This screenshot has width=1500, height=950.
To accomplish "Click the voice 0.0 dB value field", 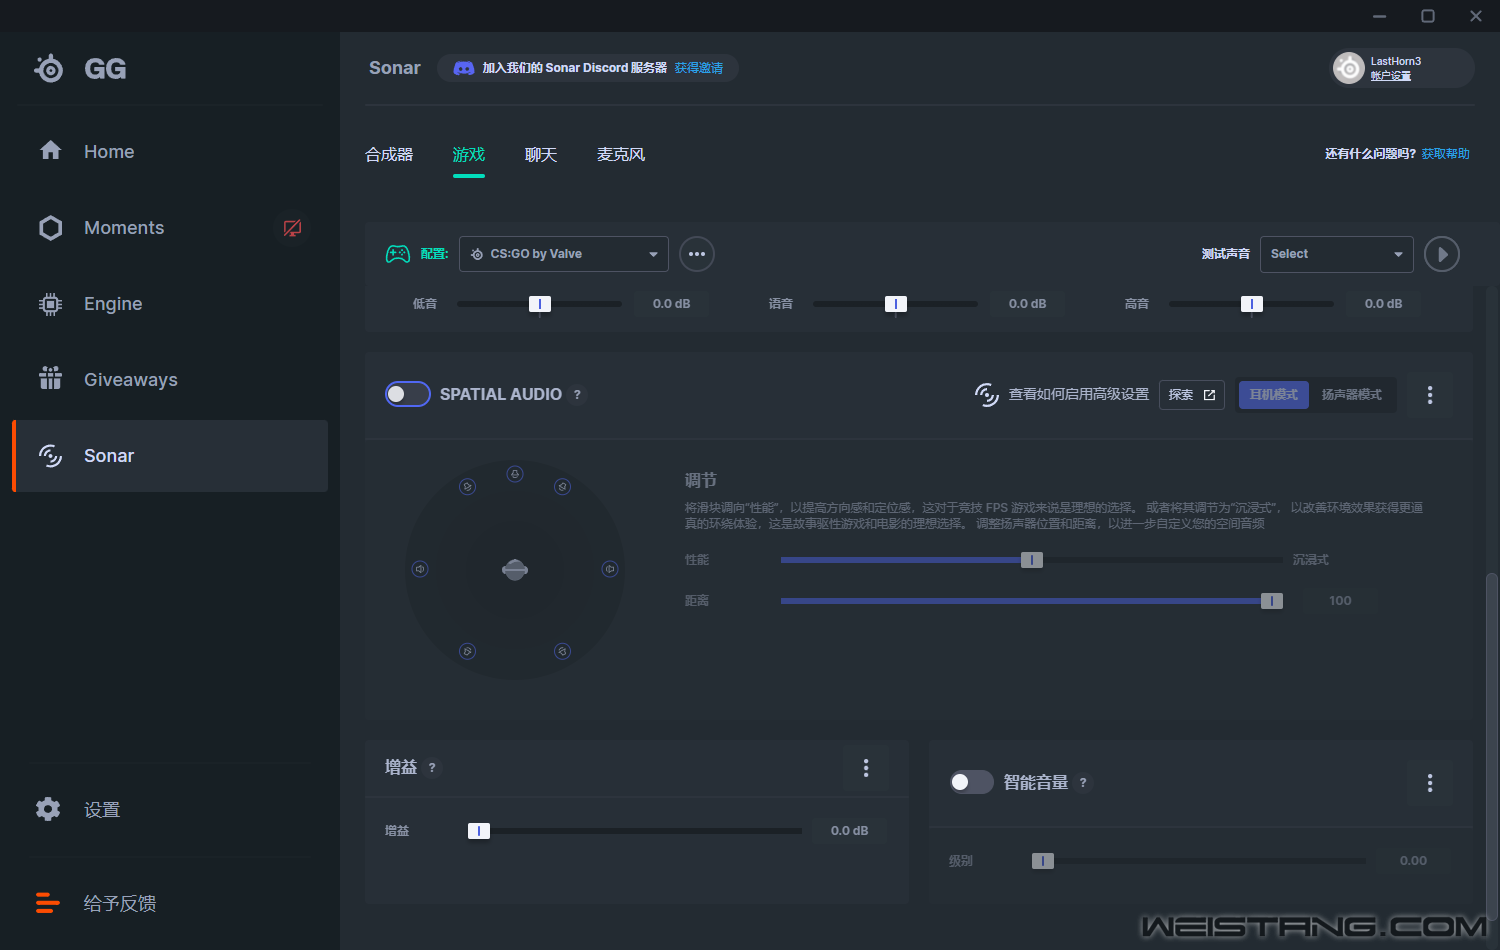I will pos(1027,304).
